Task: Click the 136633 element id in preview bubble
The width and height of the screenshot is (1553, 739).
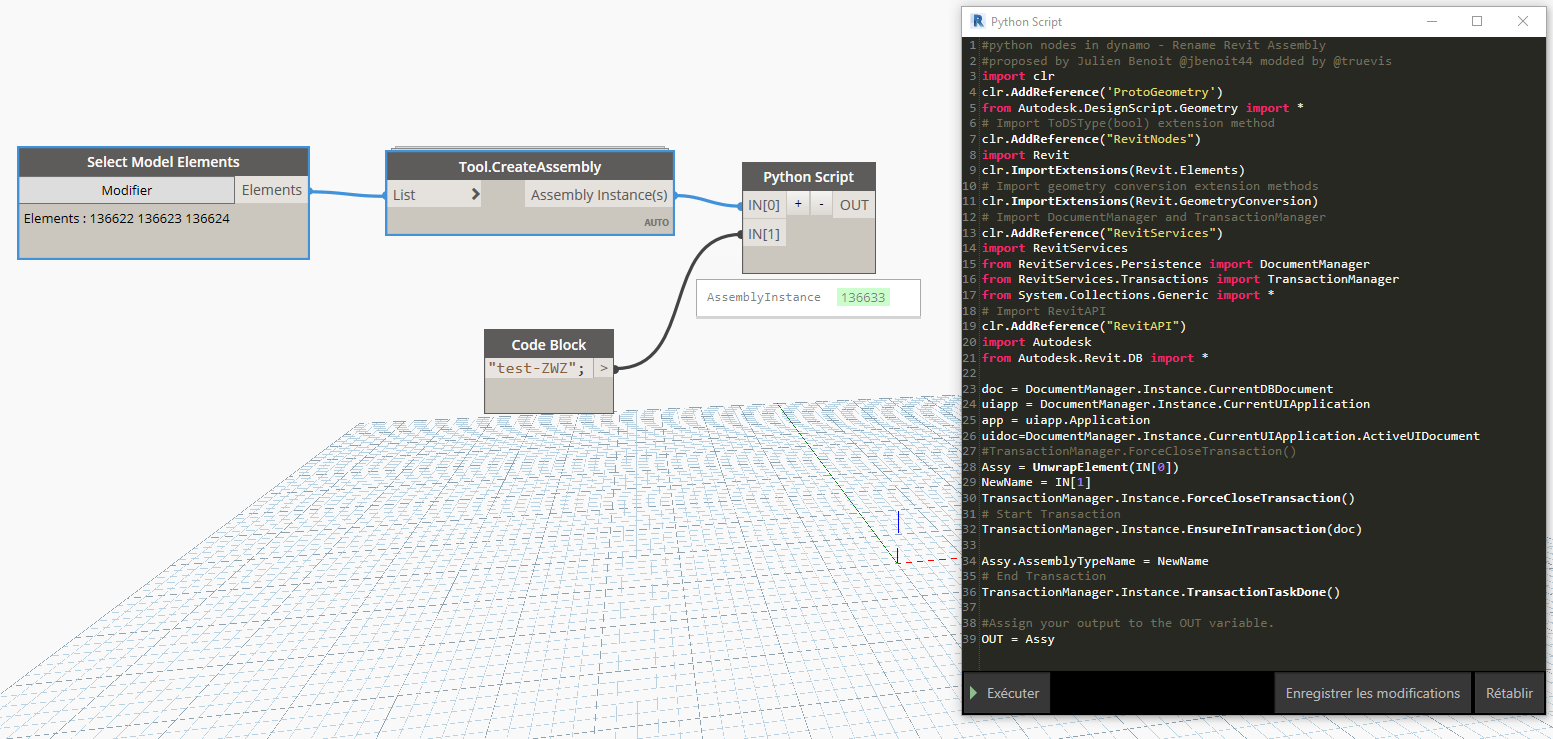Action: [x=863, y=297]
